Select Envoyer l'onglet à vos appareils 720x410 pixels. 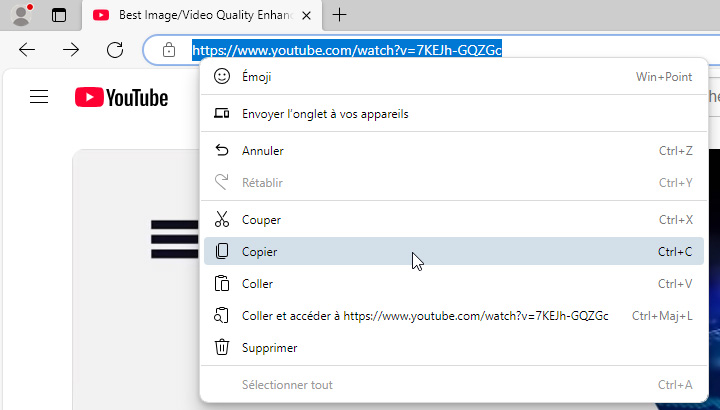point(454,113)
